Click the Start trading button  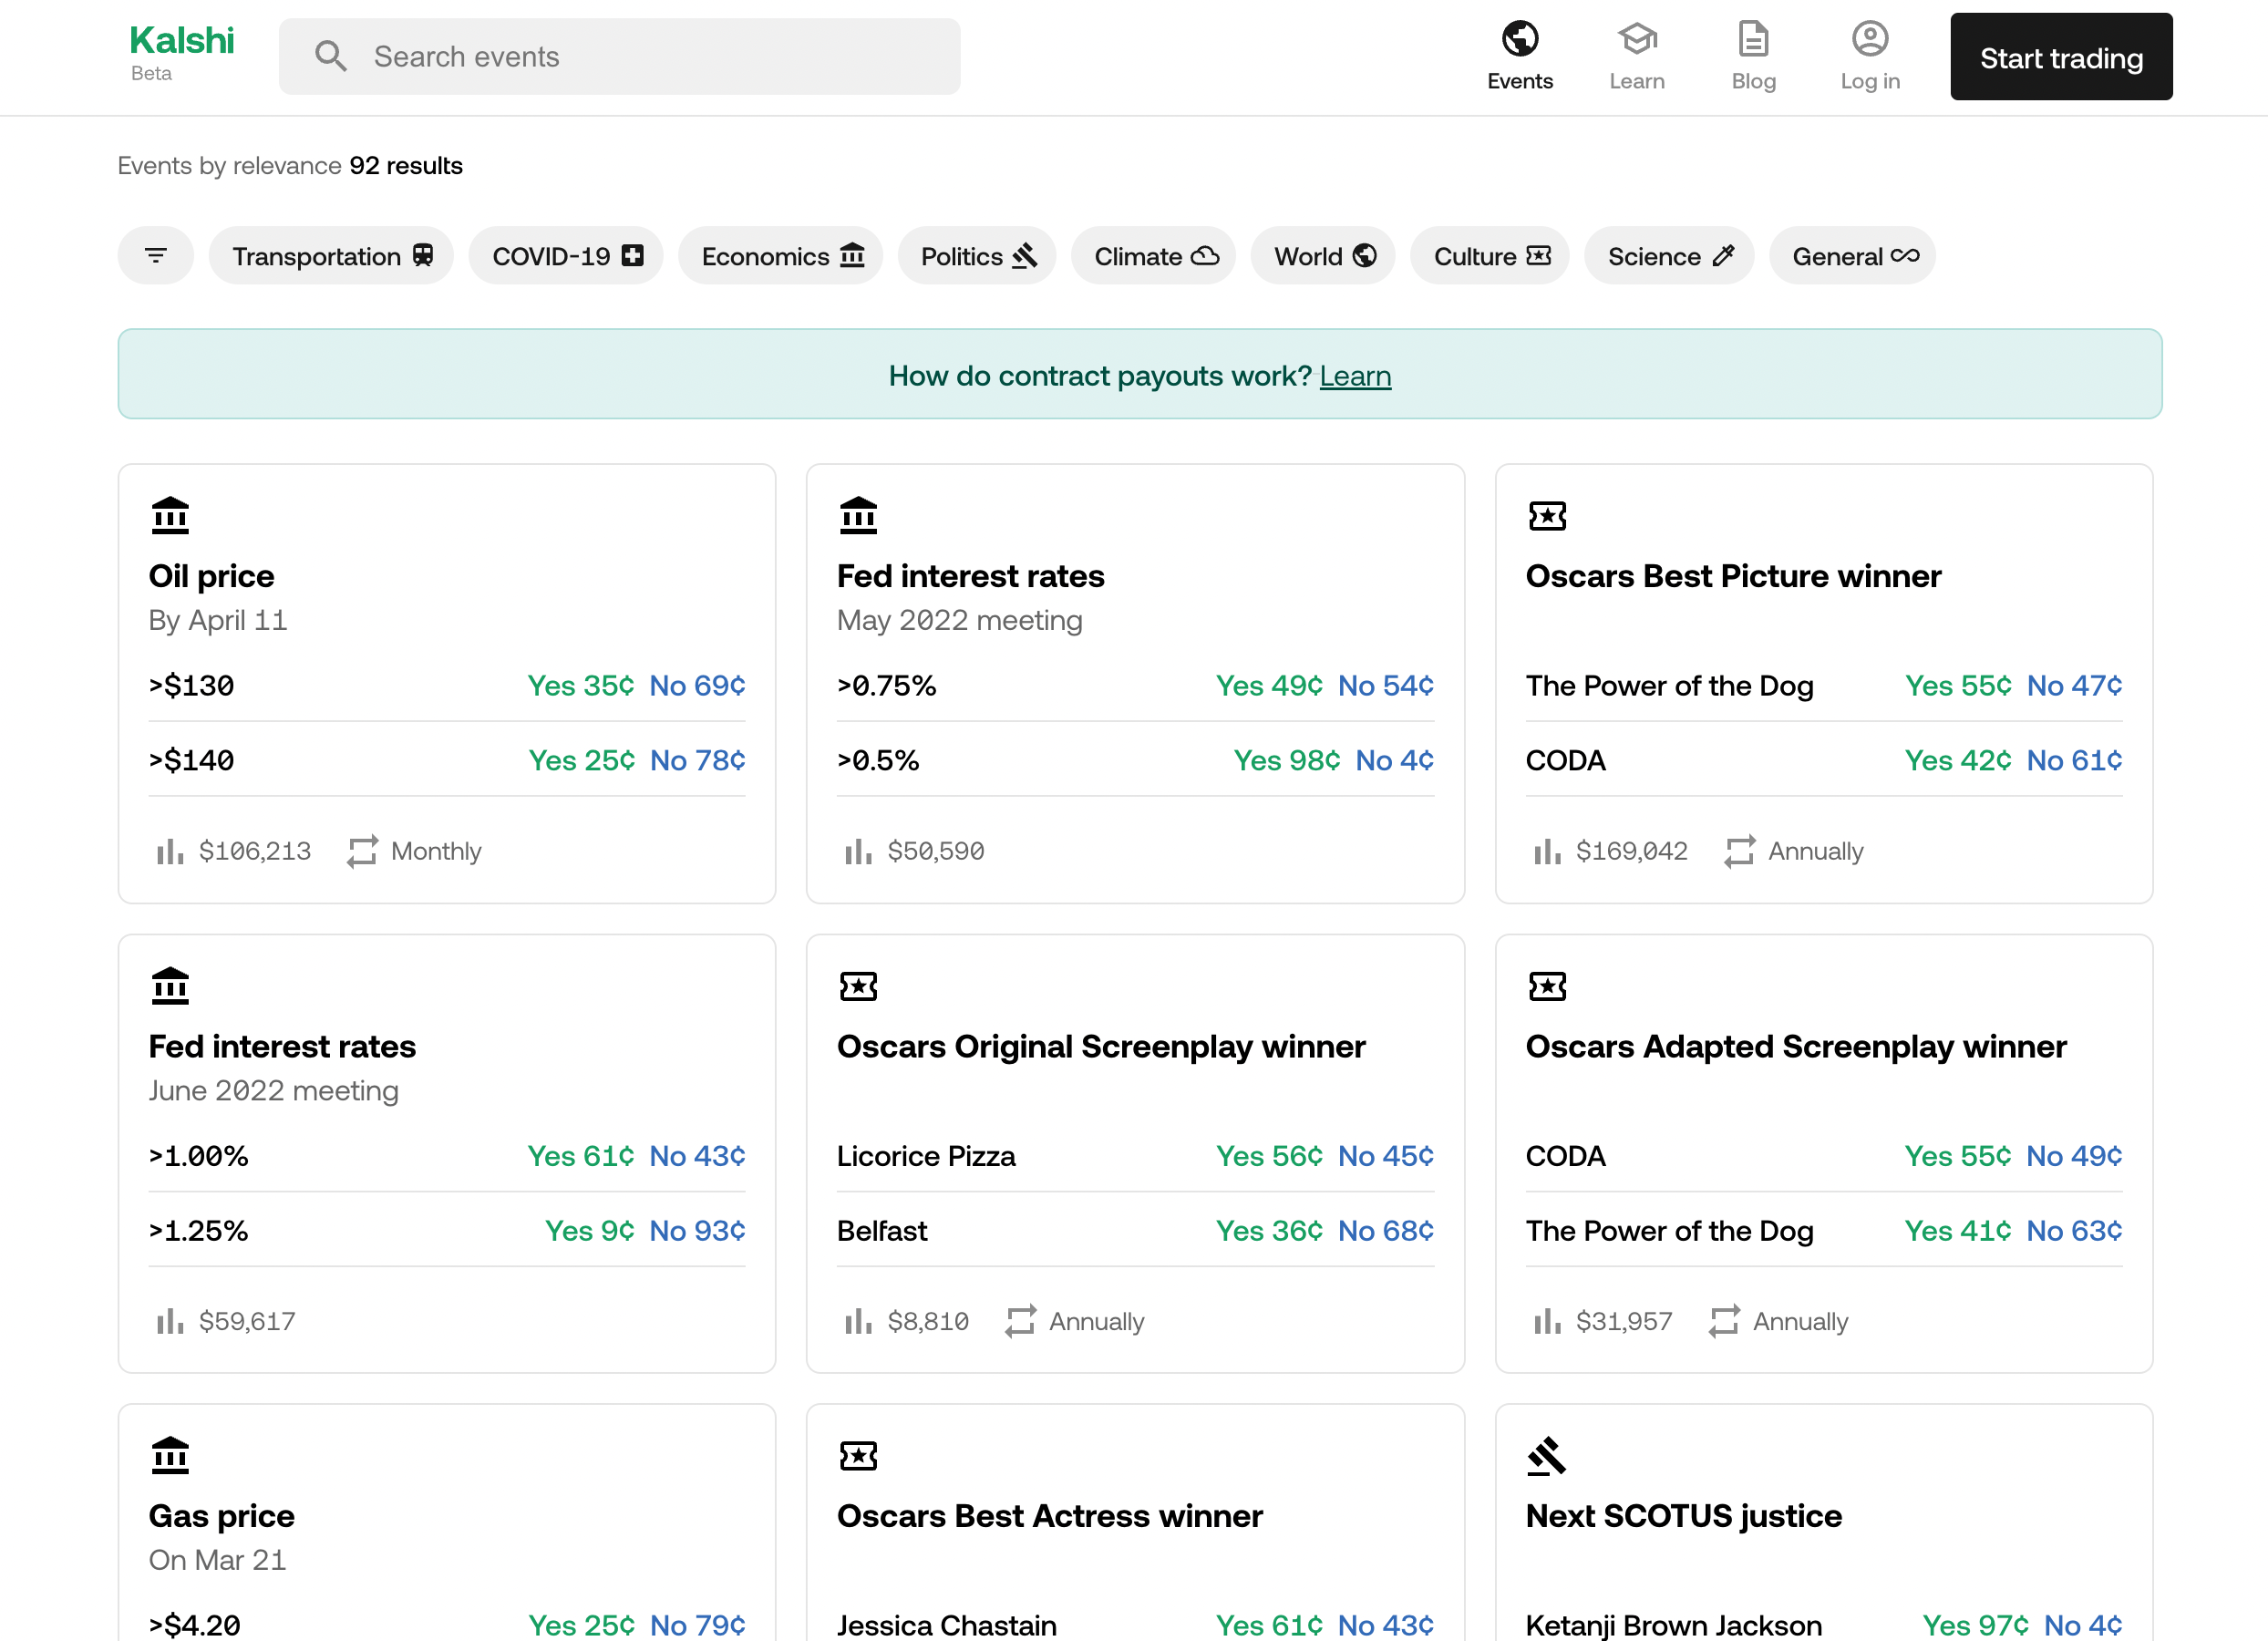(x=2061, y=57)
